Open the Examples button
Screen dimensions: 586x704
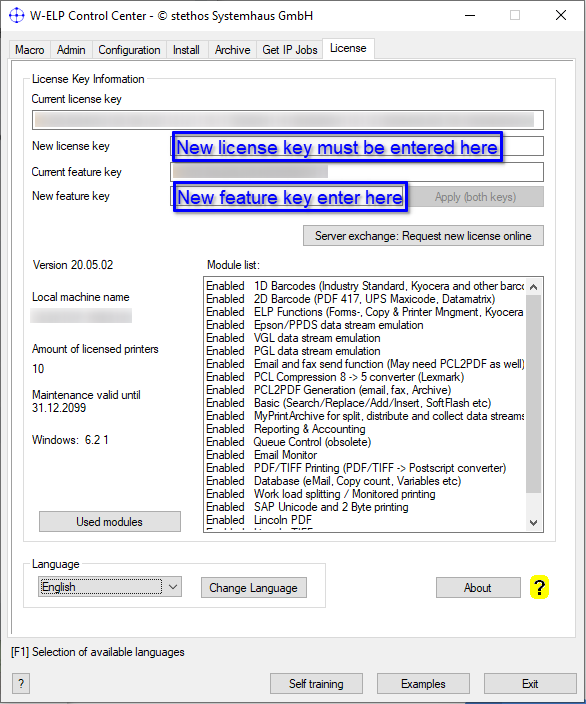(x=423, y=684)
